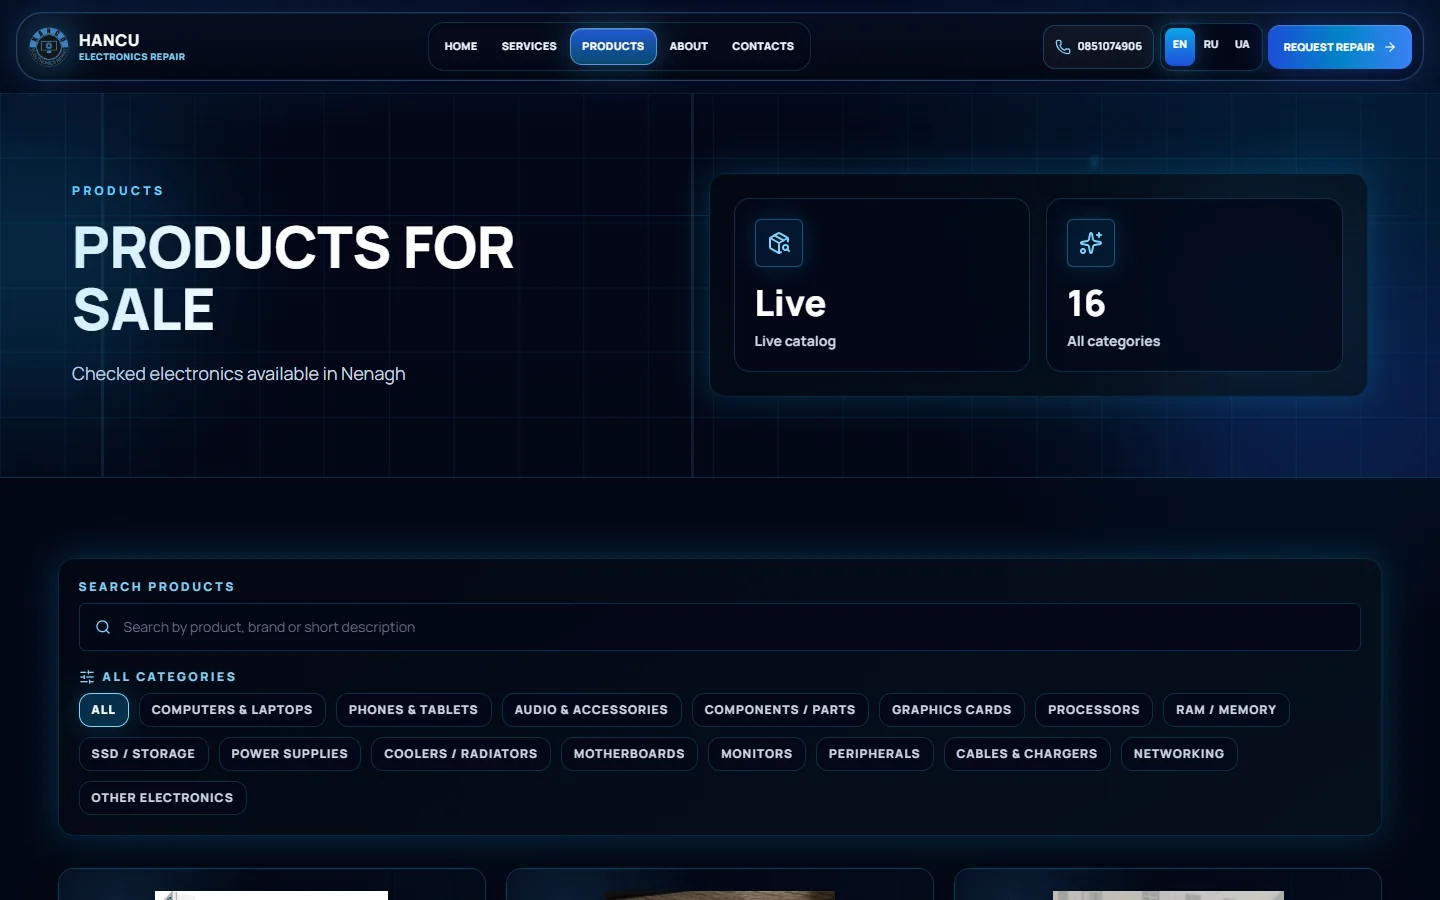
Task: Click the Hancu Electronics Repair brand text
Action: (x=132, y=47)
